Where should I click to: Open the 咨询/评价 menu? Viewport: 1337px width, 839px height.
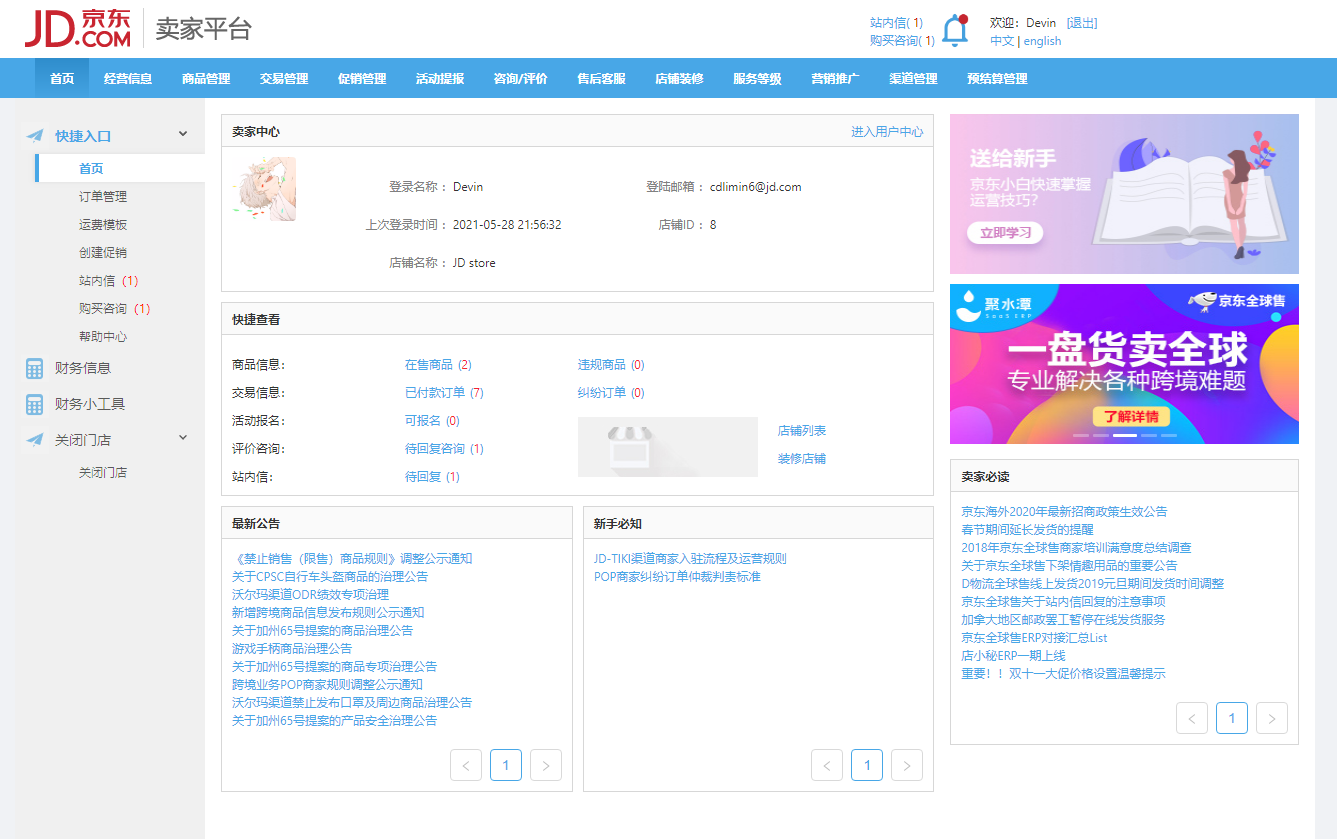[x=521, y=78]
